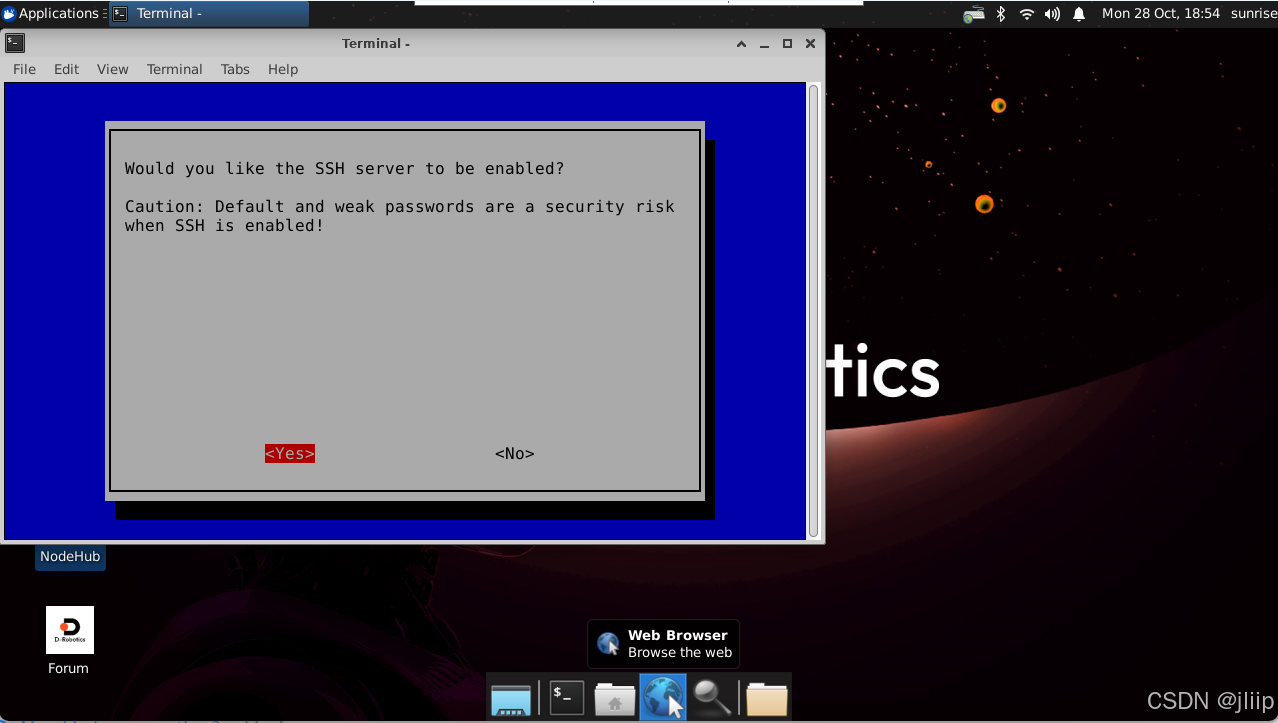
Task: Open the Tabs menu
Action: (x=236, y=69)
